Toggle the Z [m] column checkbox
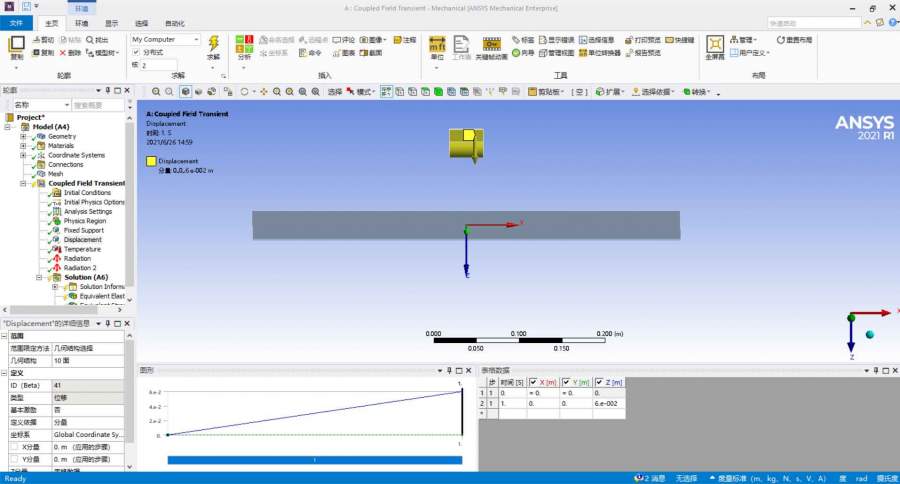Viewport: 900px width, 484px height. point(599,382)
